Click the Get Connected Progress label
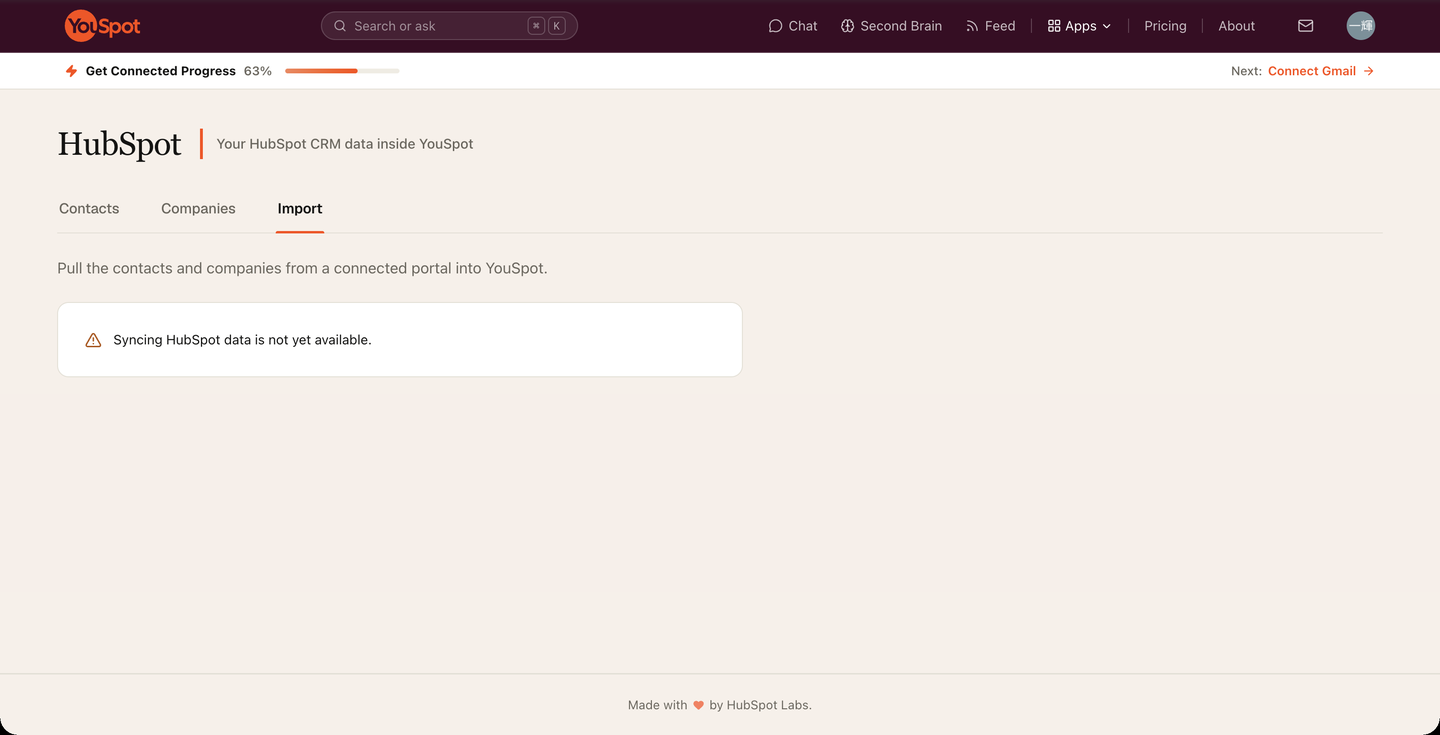 [x=161, y=71]
